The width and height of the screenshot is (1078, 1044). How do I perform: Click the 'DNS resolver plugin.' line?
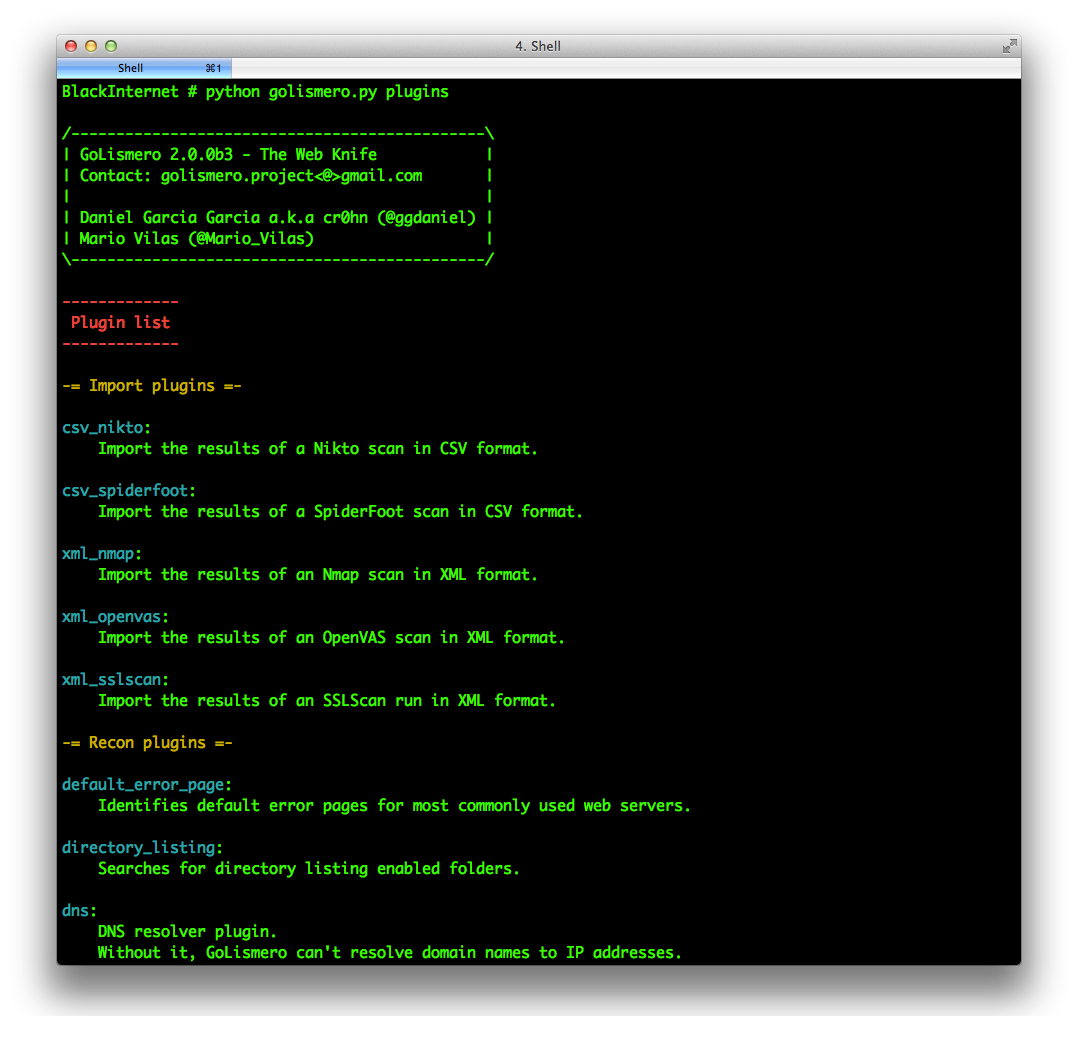(187, 932)
